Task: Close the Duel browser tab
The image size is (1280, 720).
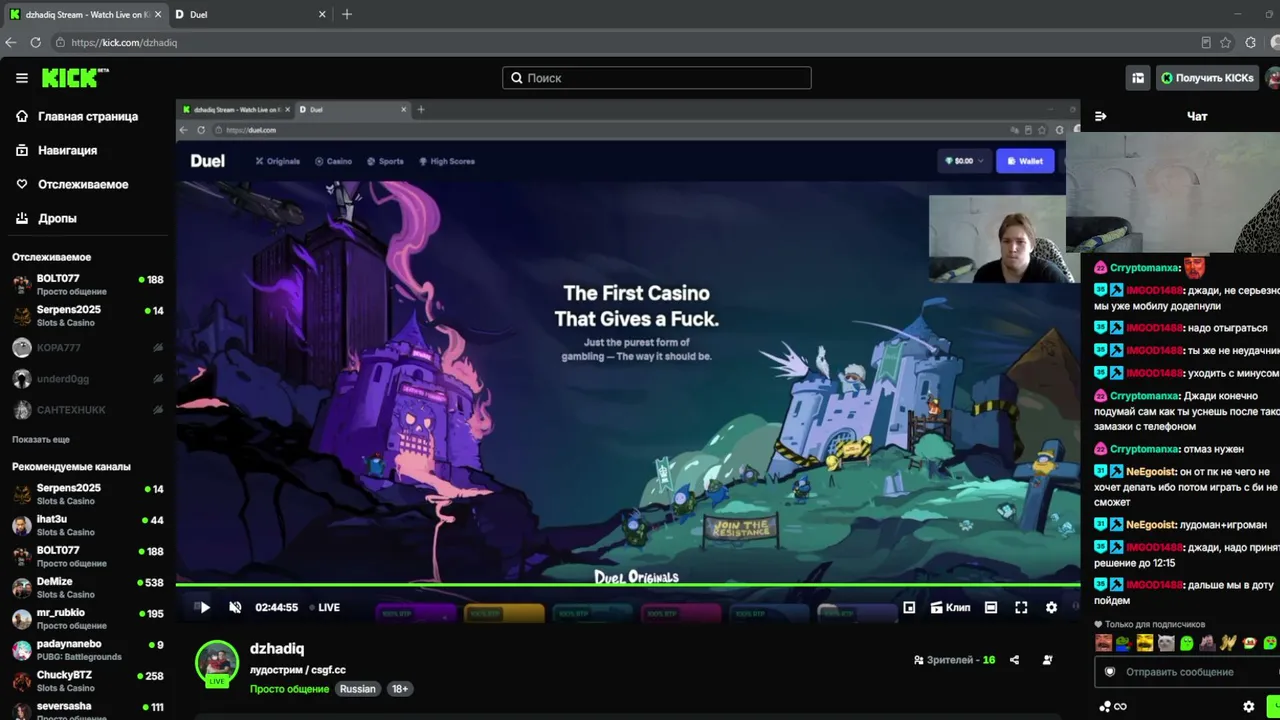Action: 322,14
